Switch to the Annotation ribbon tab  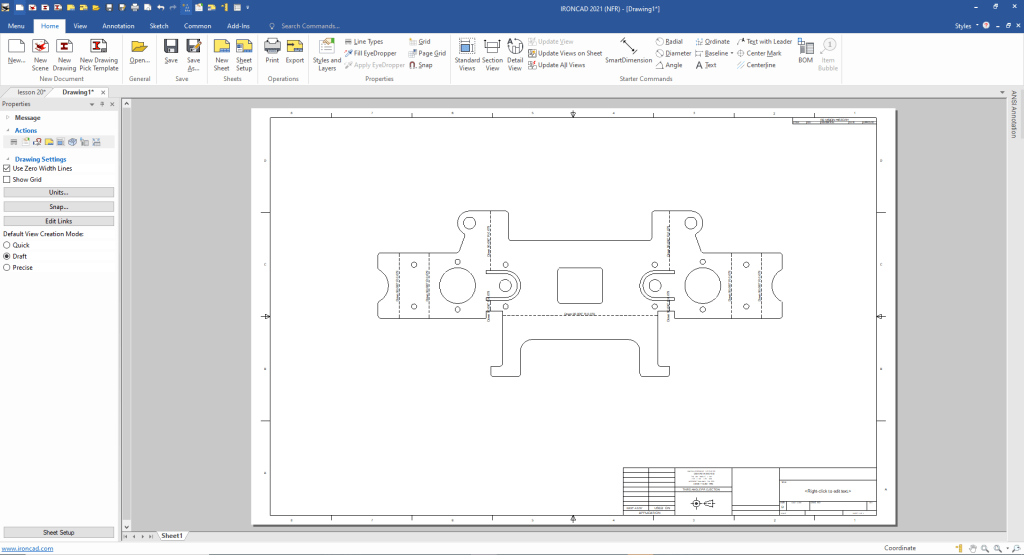pyautogui.click(x=118, y=25)
